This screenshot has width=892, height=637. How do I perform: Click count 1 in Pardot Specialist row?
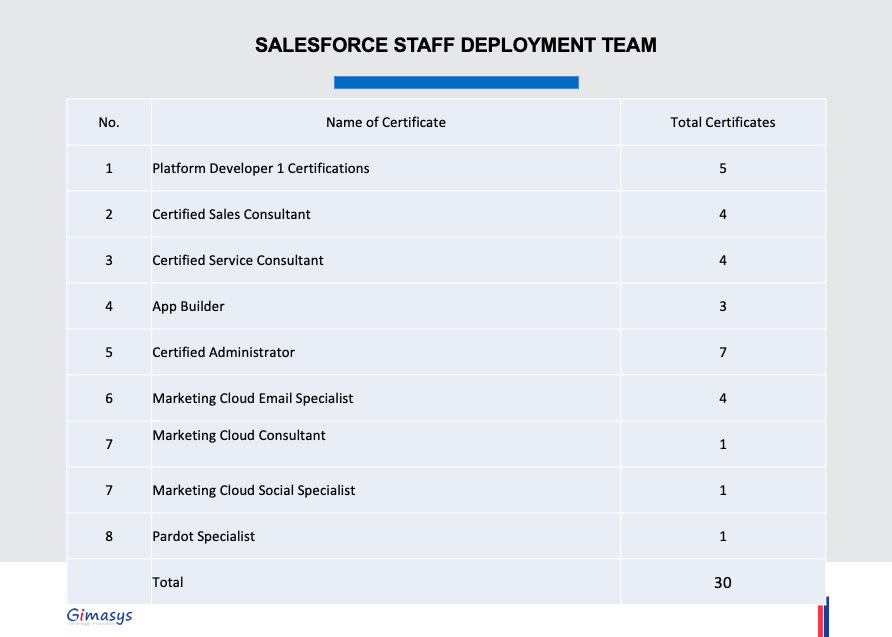tap(722, 536)
